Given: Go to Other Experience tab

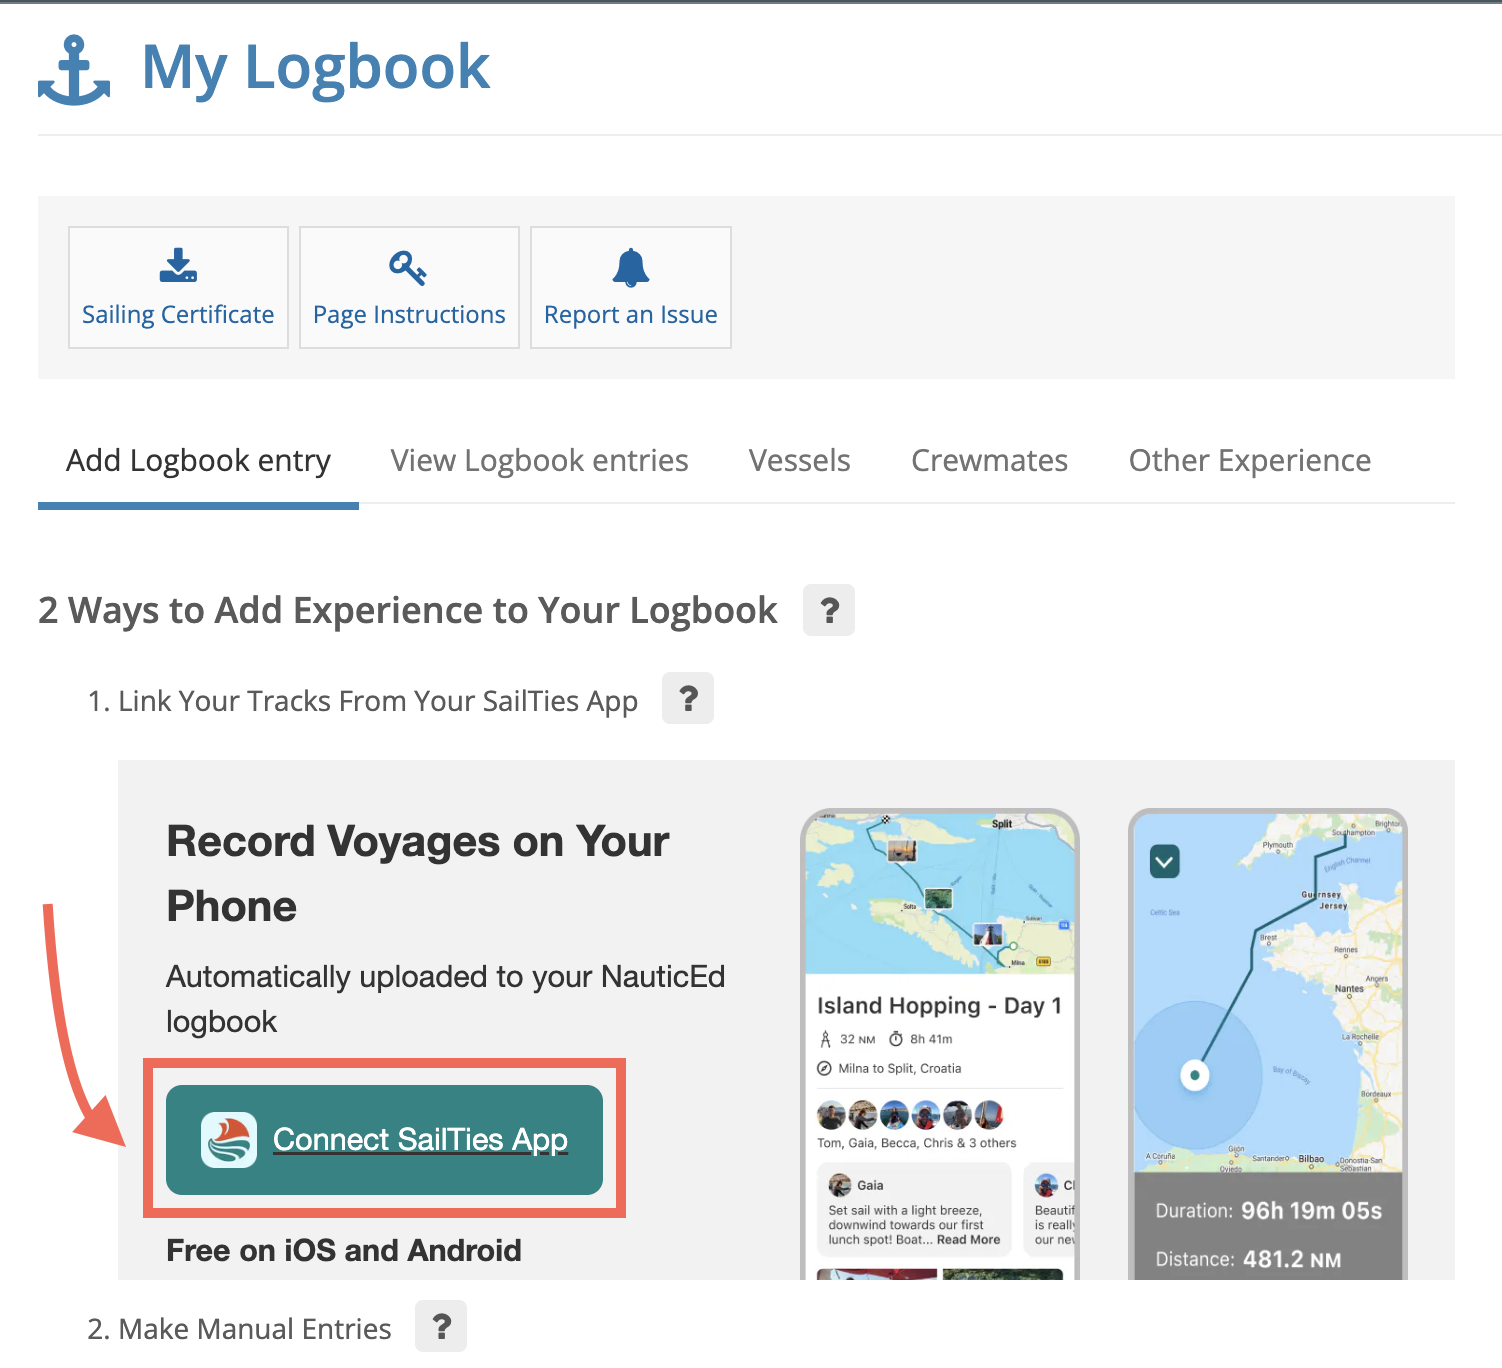Looking at the screenshot, I should [1249, 461].
